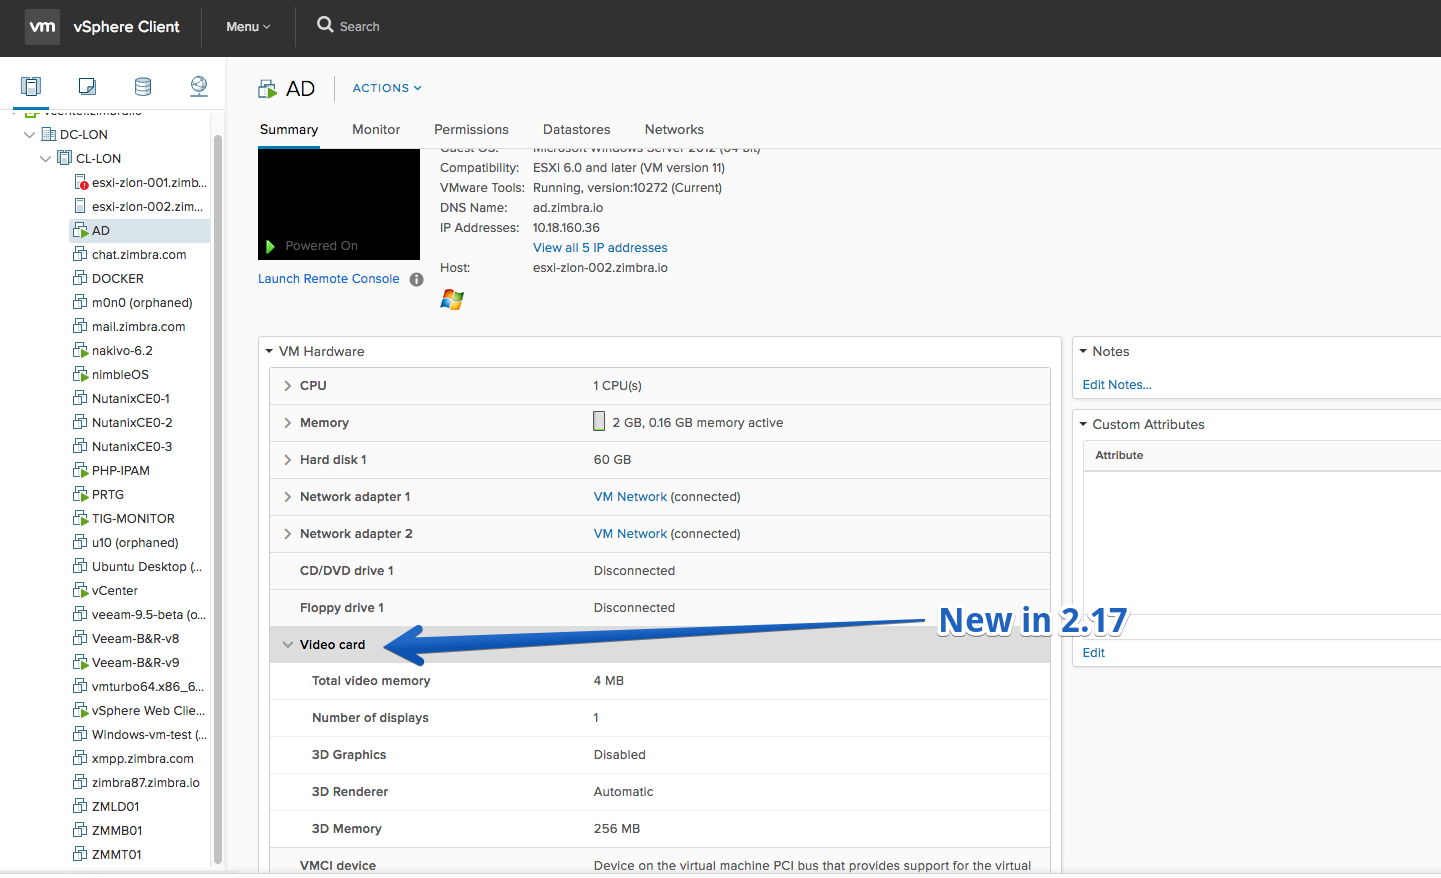Collapse the Notes panel
1441x878 pixels.
pos(1083,352)
